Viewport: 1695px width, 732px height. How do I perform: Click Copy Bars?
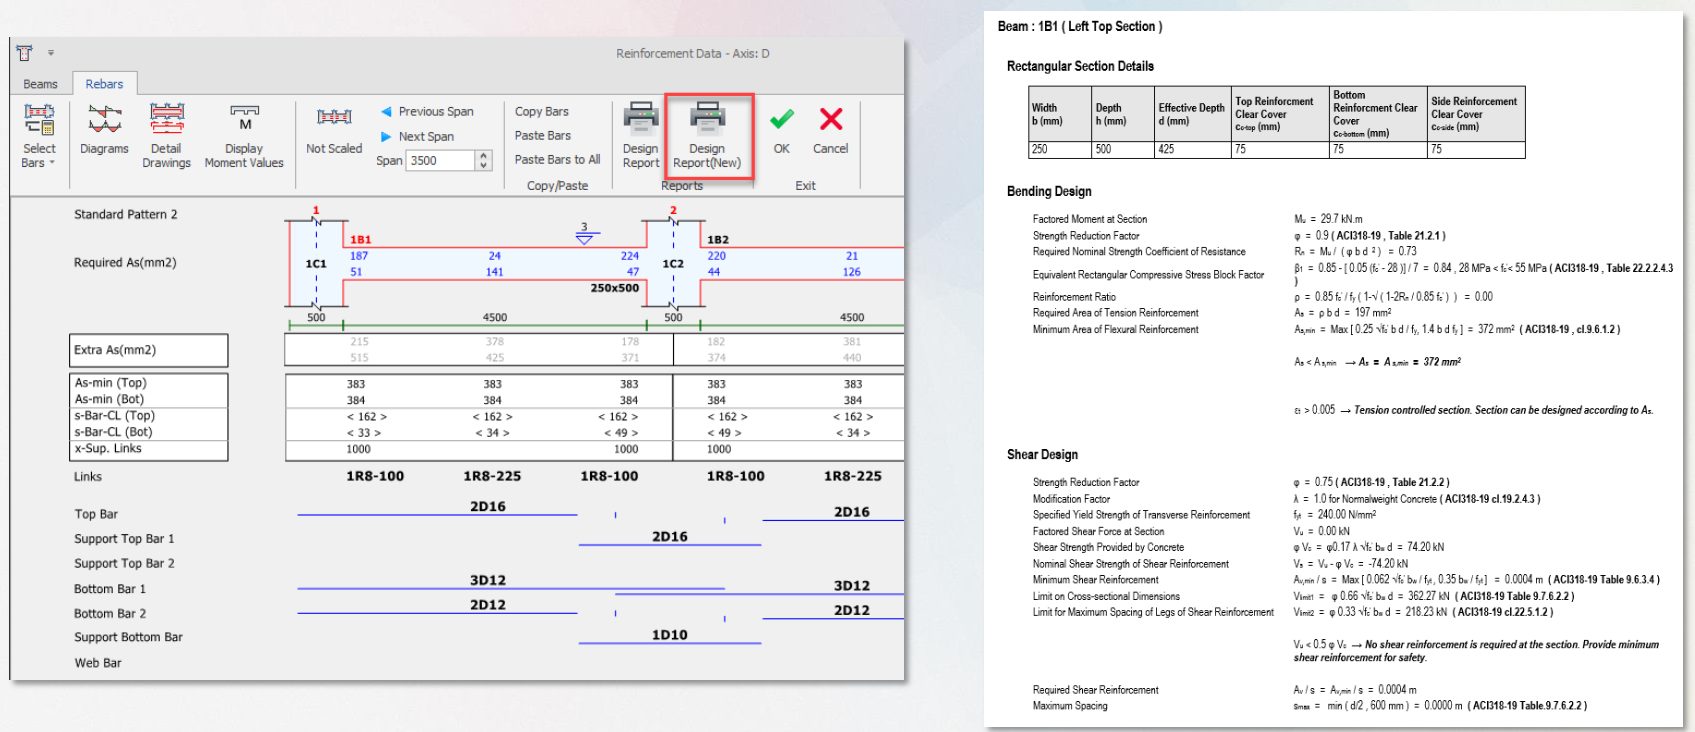(542, 111)
